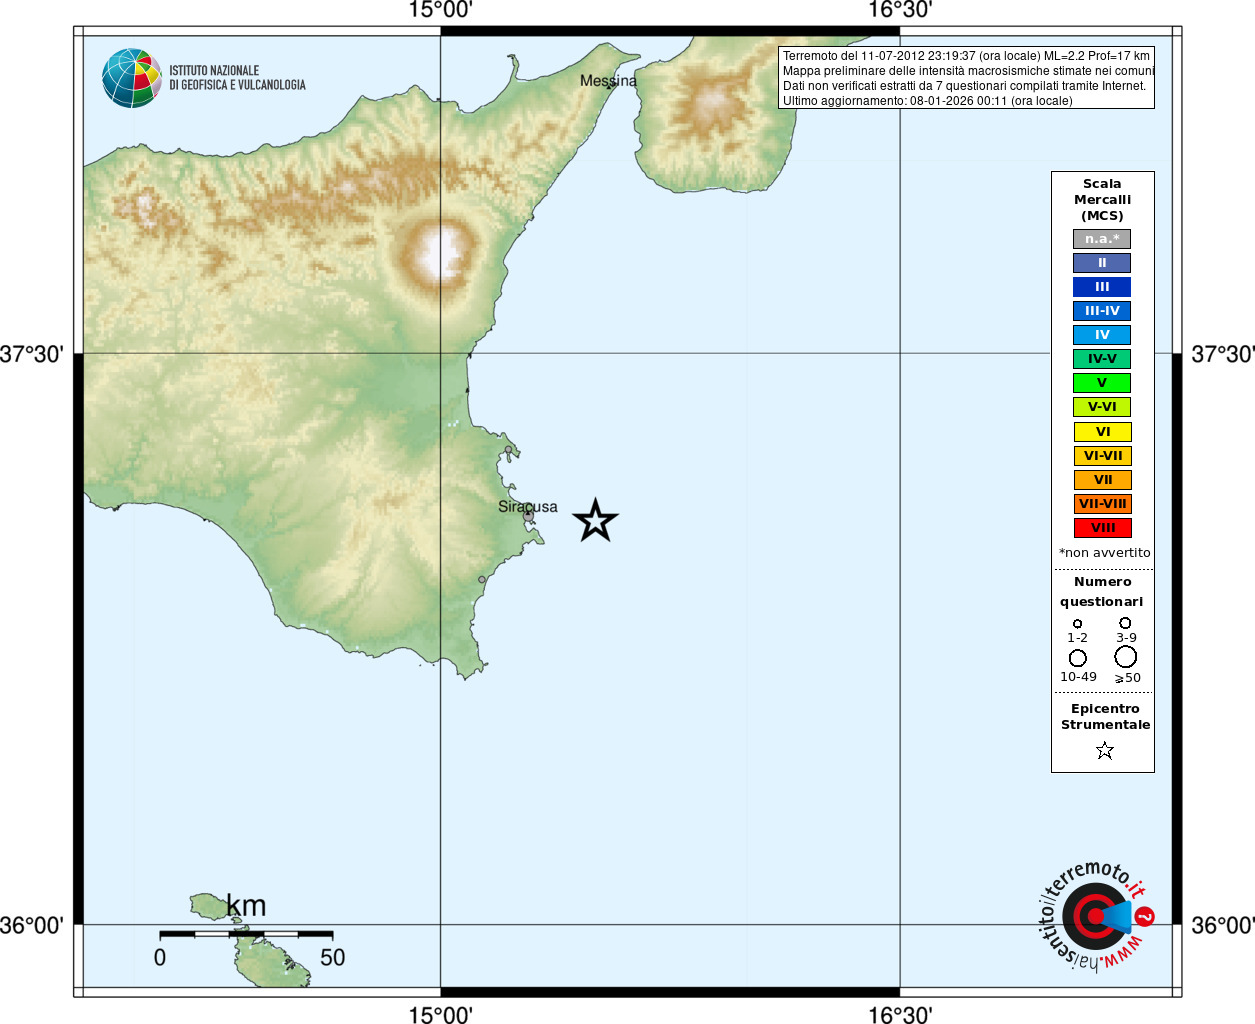This screenshot has width=1255, height=1024.
Task: Click the blue III-IV intensity swatch
Action: tap(1102, 311)
